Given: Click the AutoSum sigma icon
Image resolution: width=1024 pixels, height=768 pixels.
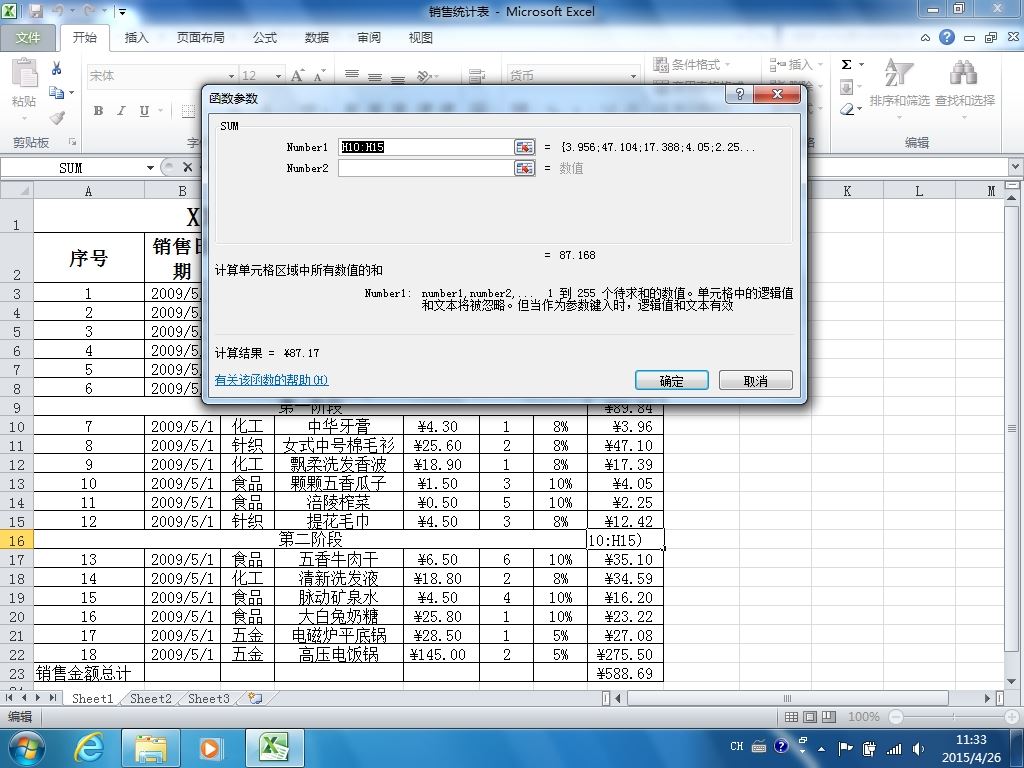Looking at the screenshot, I should click(x=846, y=64).
